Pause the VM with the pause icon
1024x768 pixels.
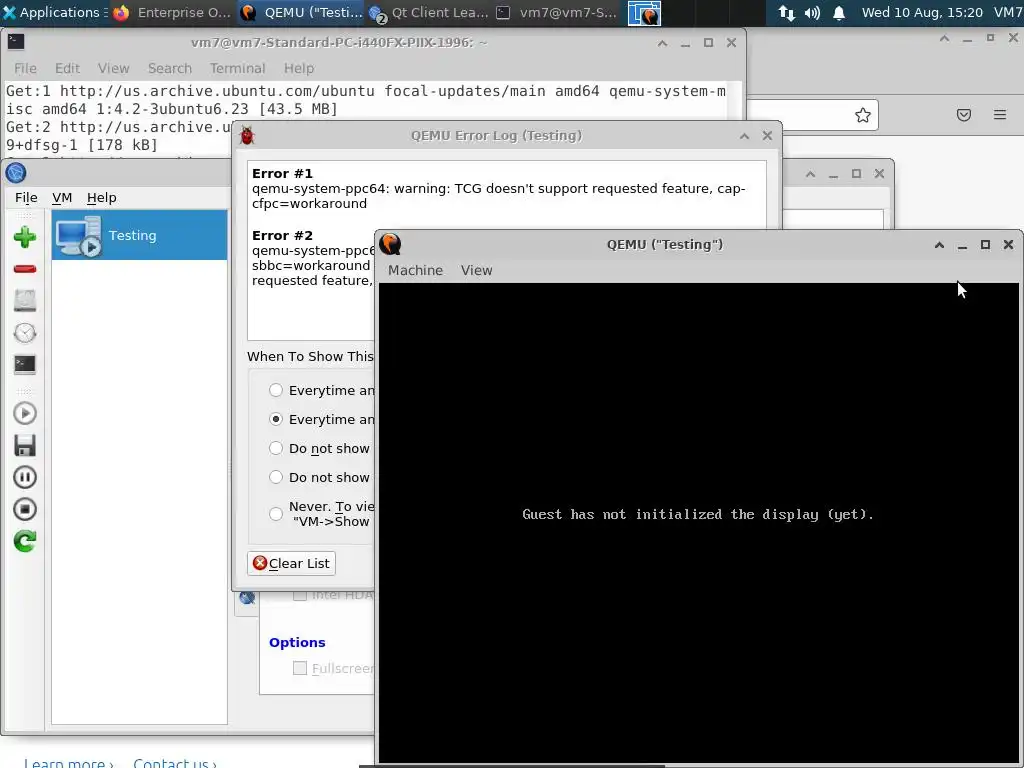click(x=25, y=477)
